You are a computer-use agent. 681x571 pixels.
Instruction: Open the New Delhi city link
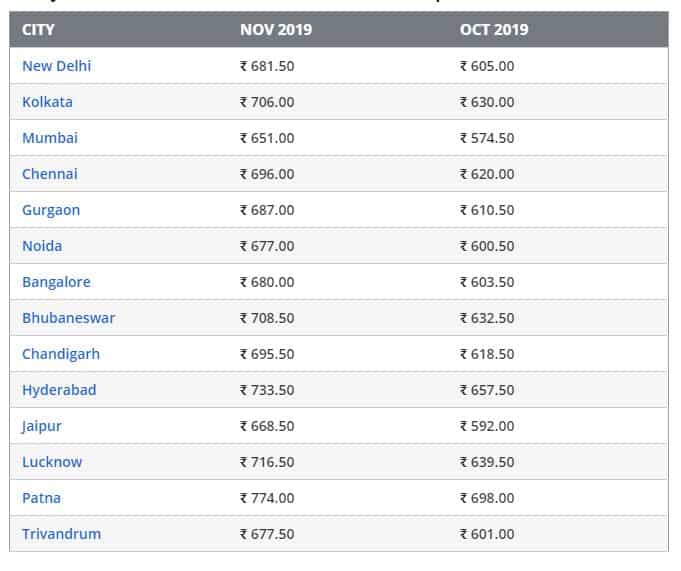pos(56,66)
